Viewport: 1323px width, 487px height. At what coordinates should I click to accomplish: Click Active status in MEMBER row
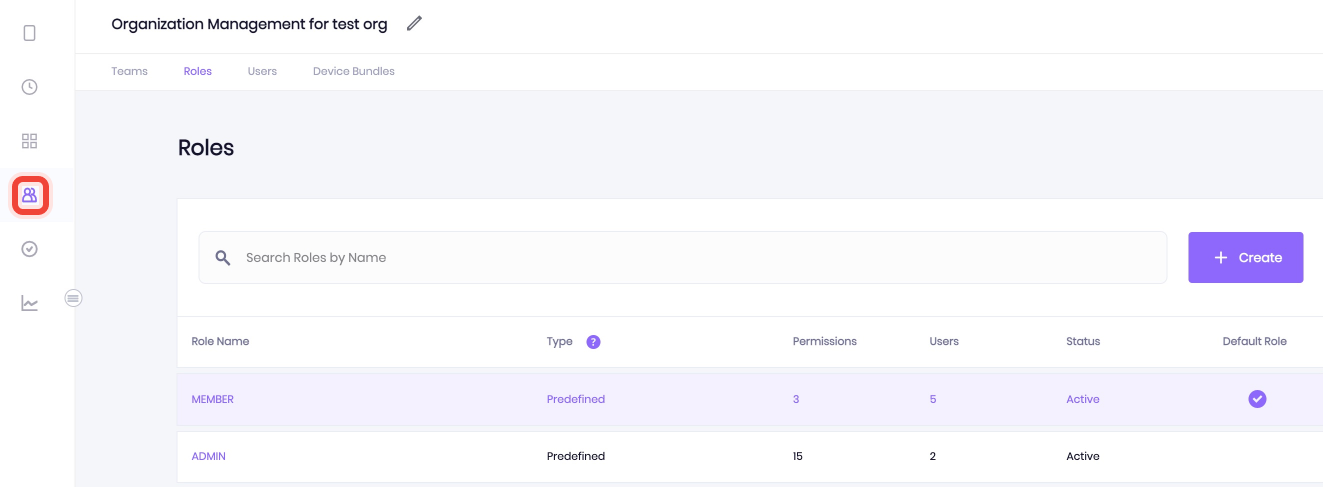[1083, 399]
